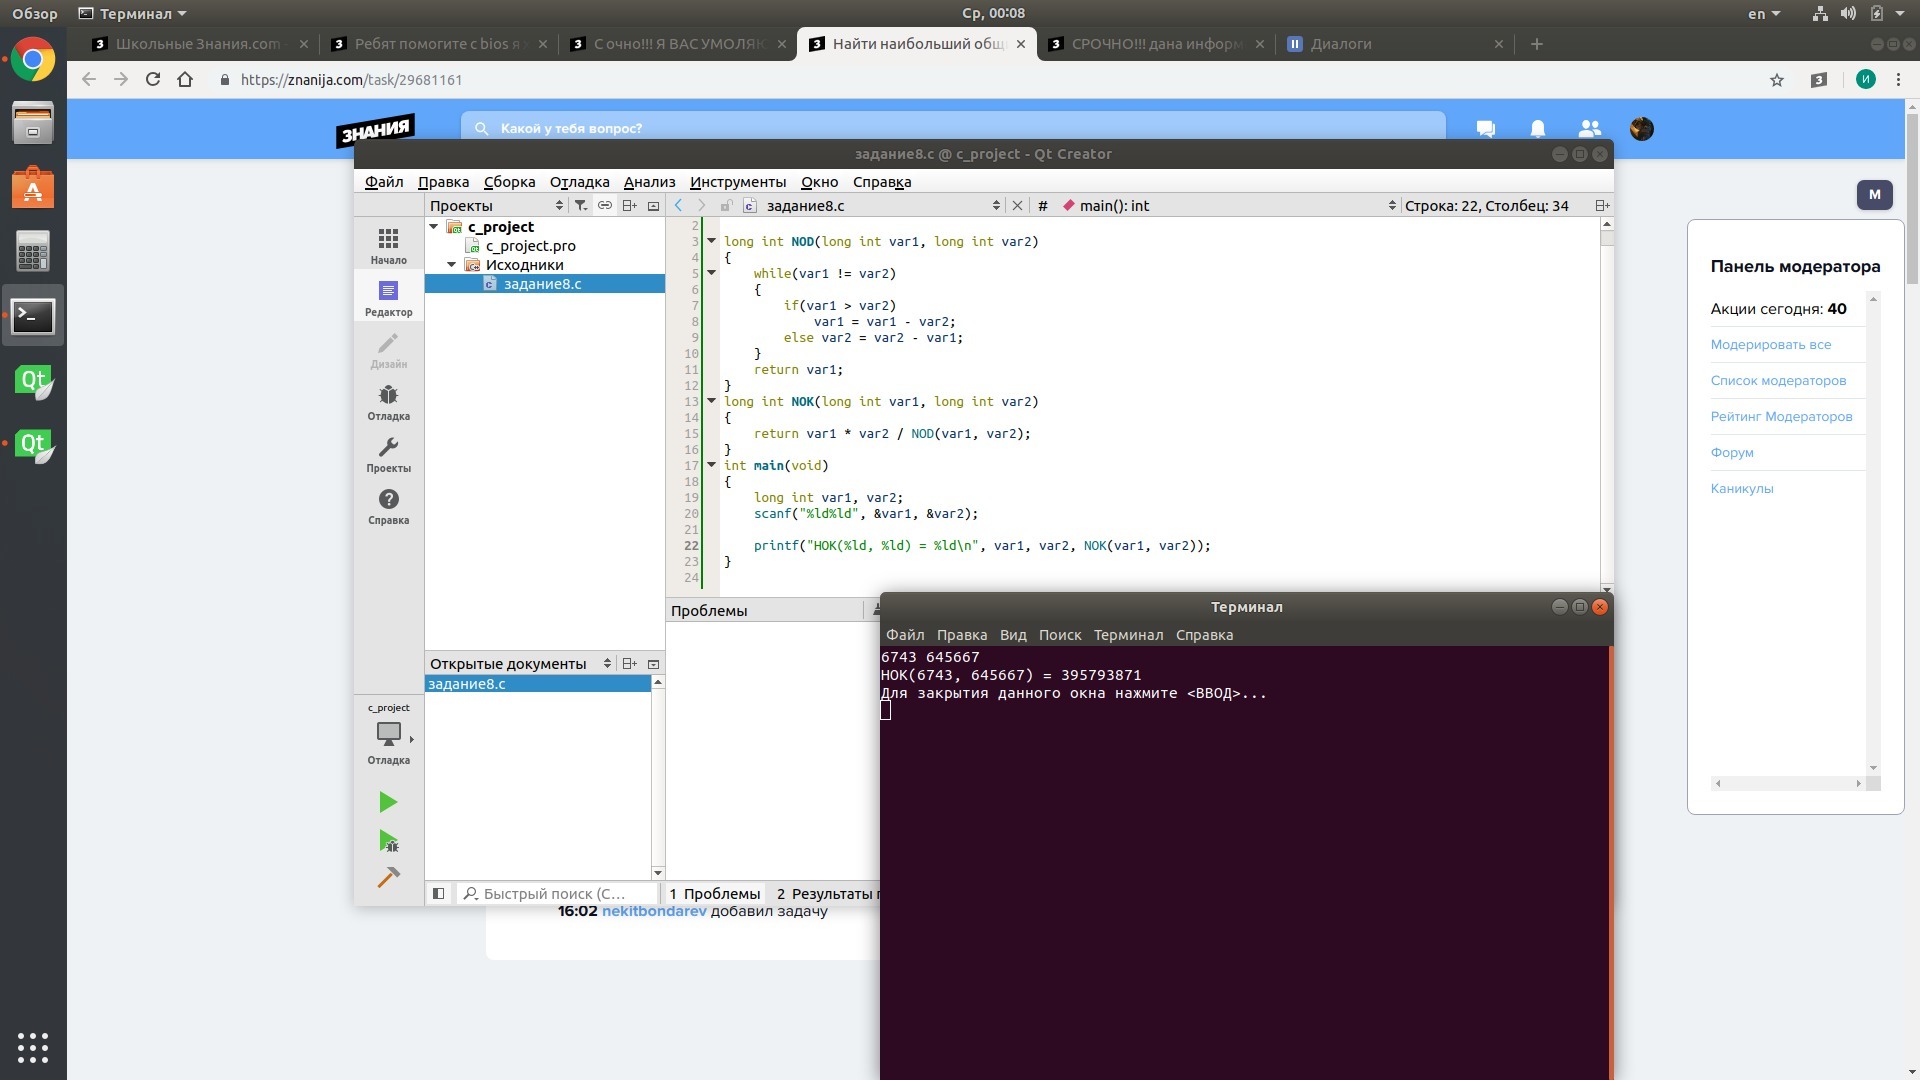Screen dimensions: 1920x1080
Task: Open the Модерировать все link
Action: 1770,344
